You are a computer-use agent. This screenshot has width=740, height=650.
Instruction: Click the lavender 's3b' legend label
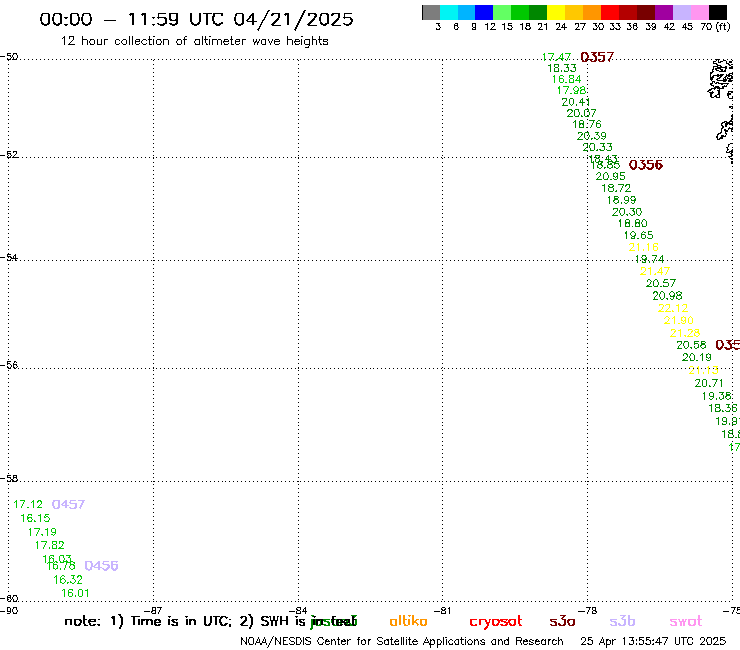622,621
